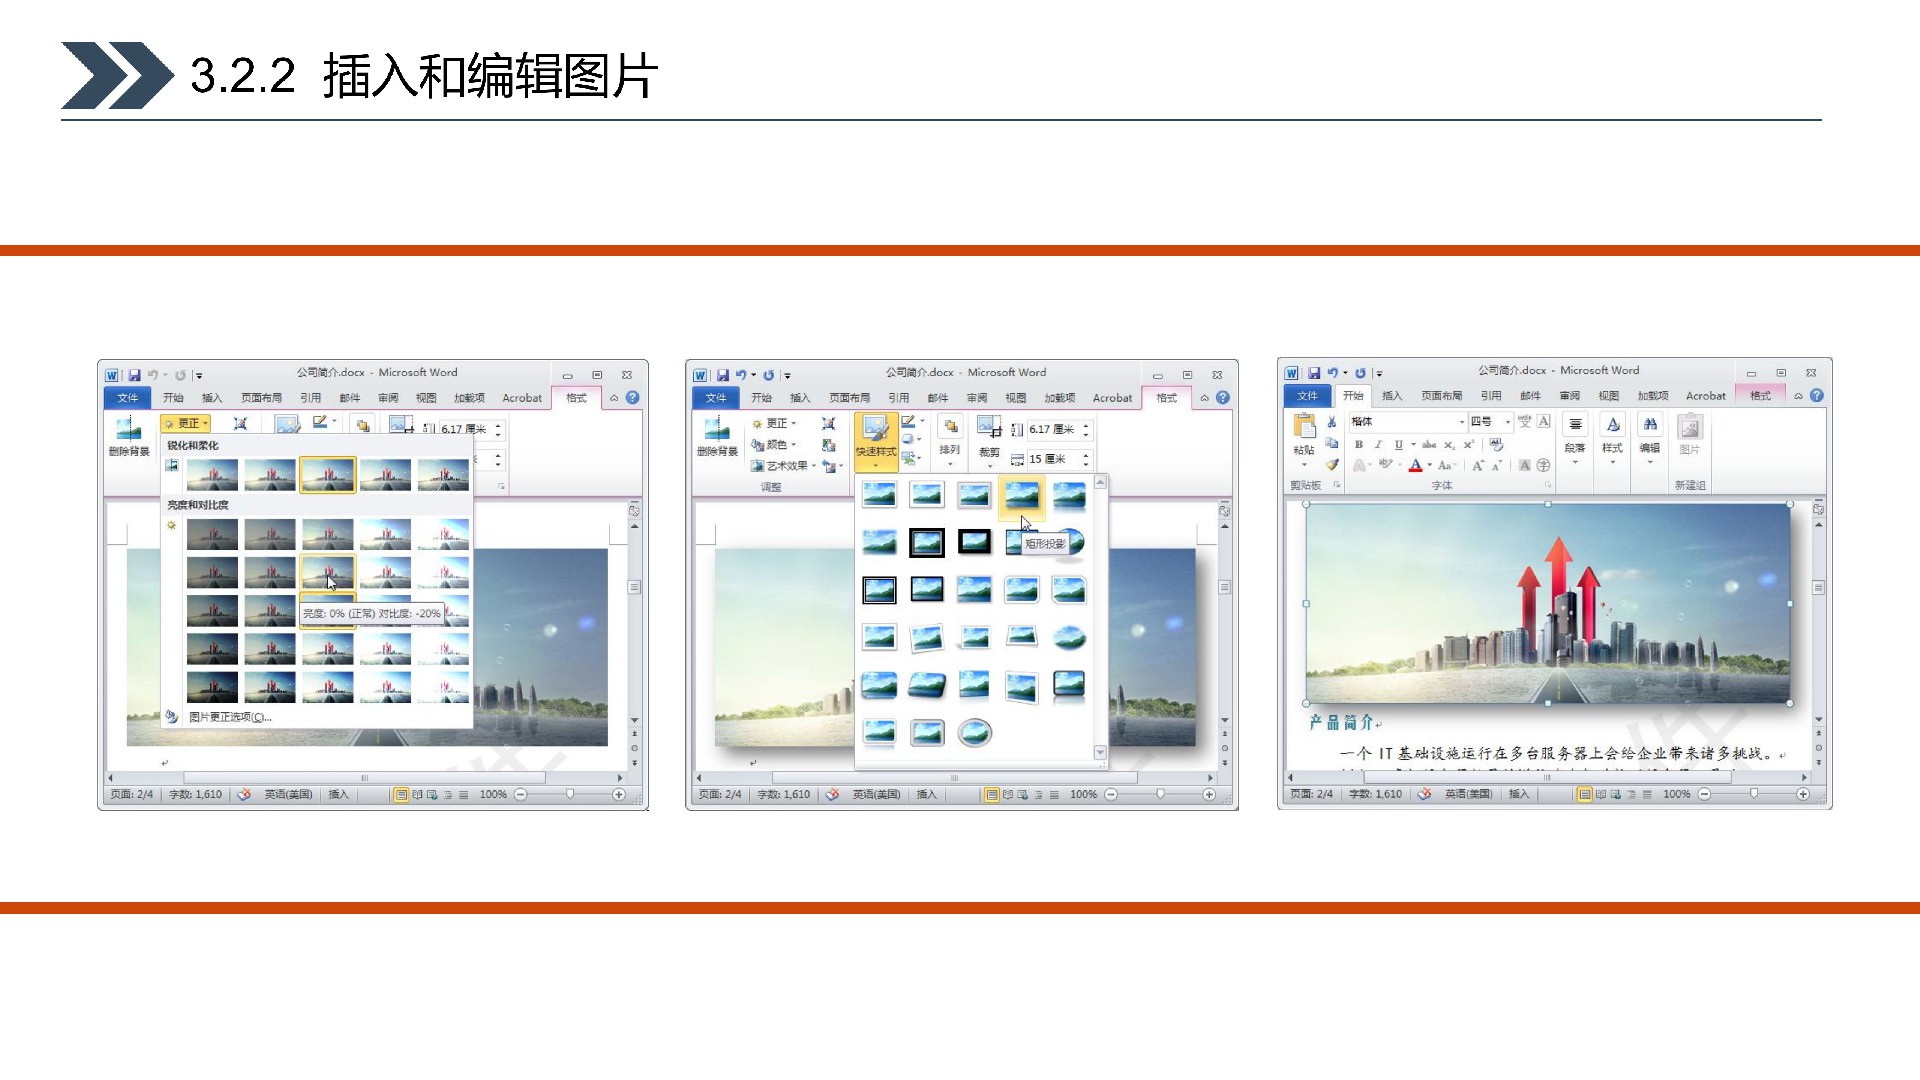Toggle Underline formatting button
The image size is (1920, 1080).
coord(1398,445)
